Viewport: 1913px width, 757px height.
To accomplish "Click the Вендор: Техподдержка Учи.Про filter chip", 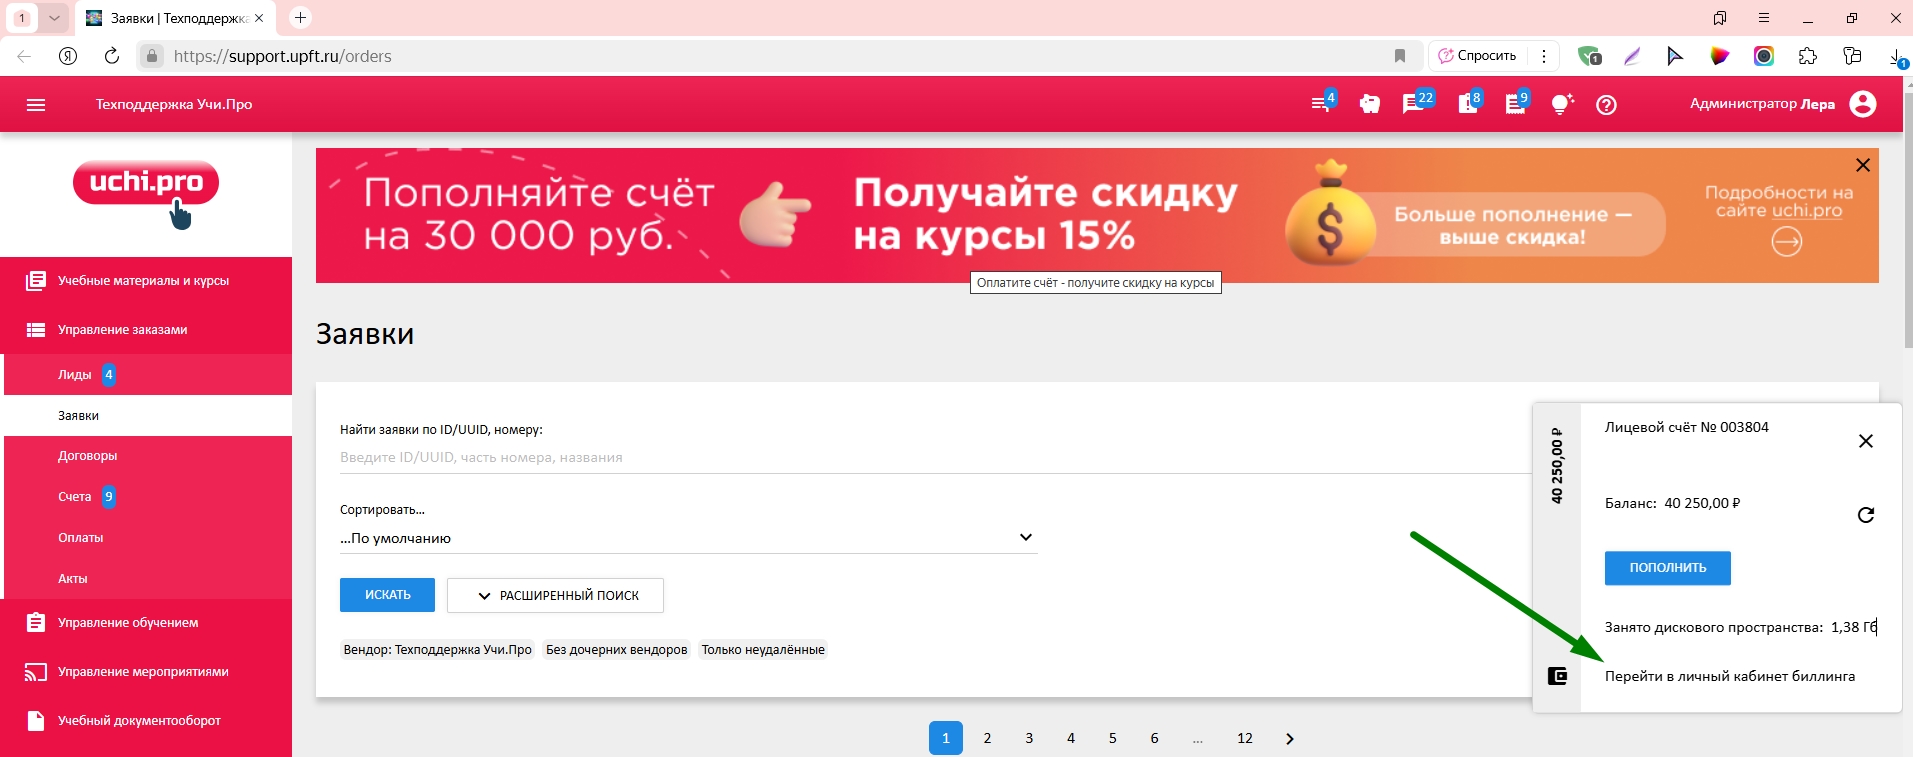I will click(x=437, y=650).
